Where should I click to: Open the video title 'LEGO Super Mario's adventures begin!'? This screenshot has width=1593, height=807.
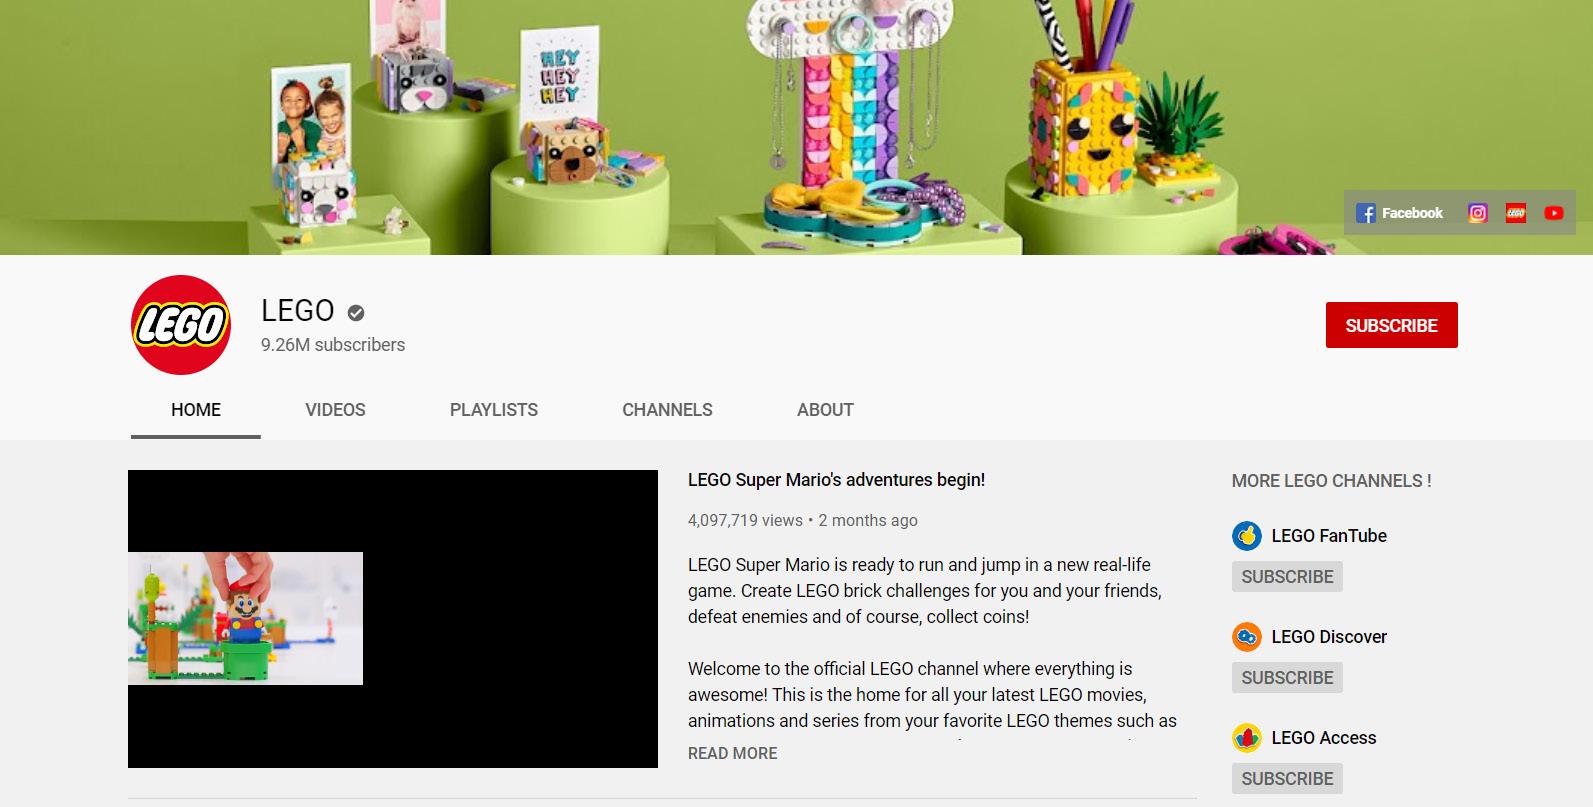pos(836,480)
